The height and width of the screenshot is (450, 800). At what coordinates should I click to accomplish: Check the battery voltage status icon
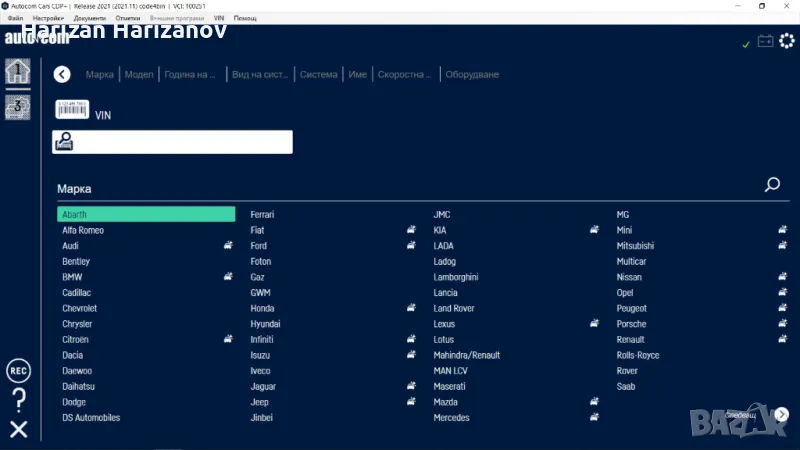tap(765, 42)
